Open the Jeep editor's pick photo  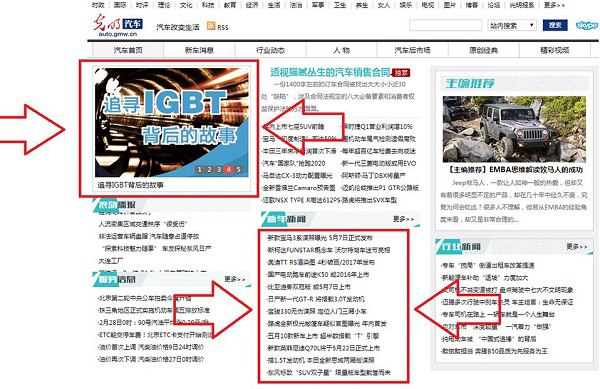coord(514,129)
